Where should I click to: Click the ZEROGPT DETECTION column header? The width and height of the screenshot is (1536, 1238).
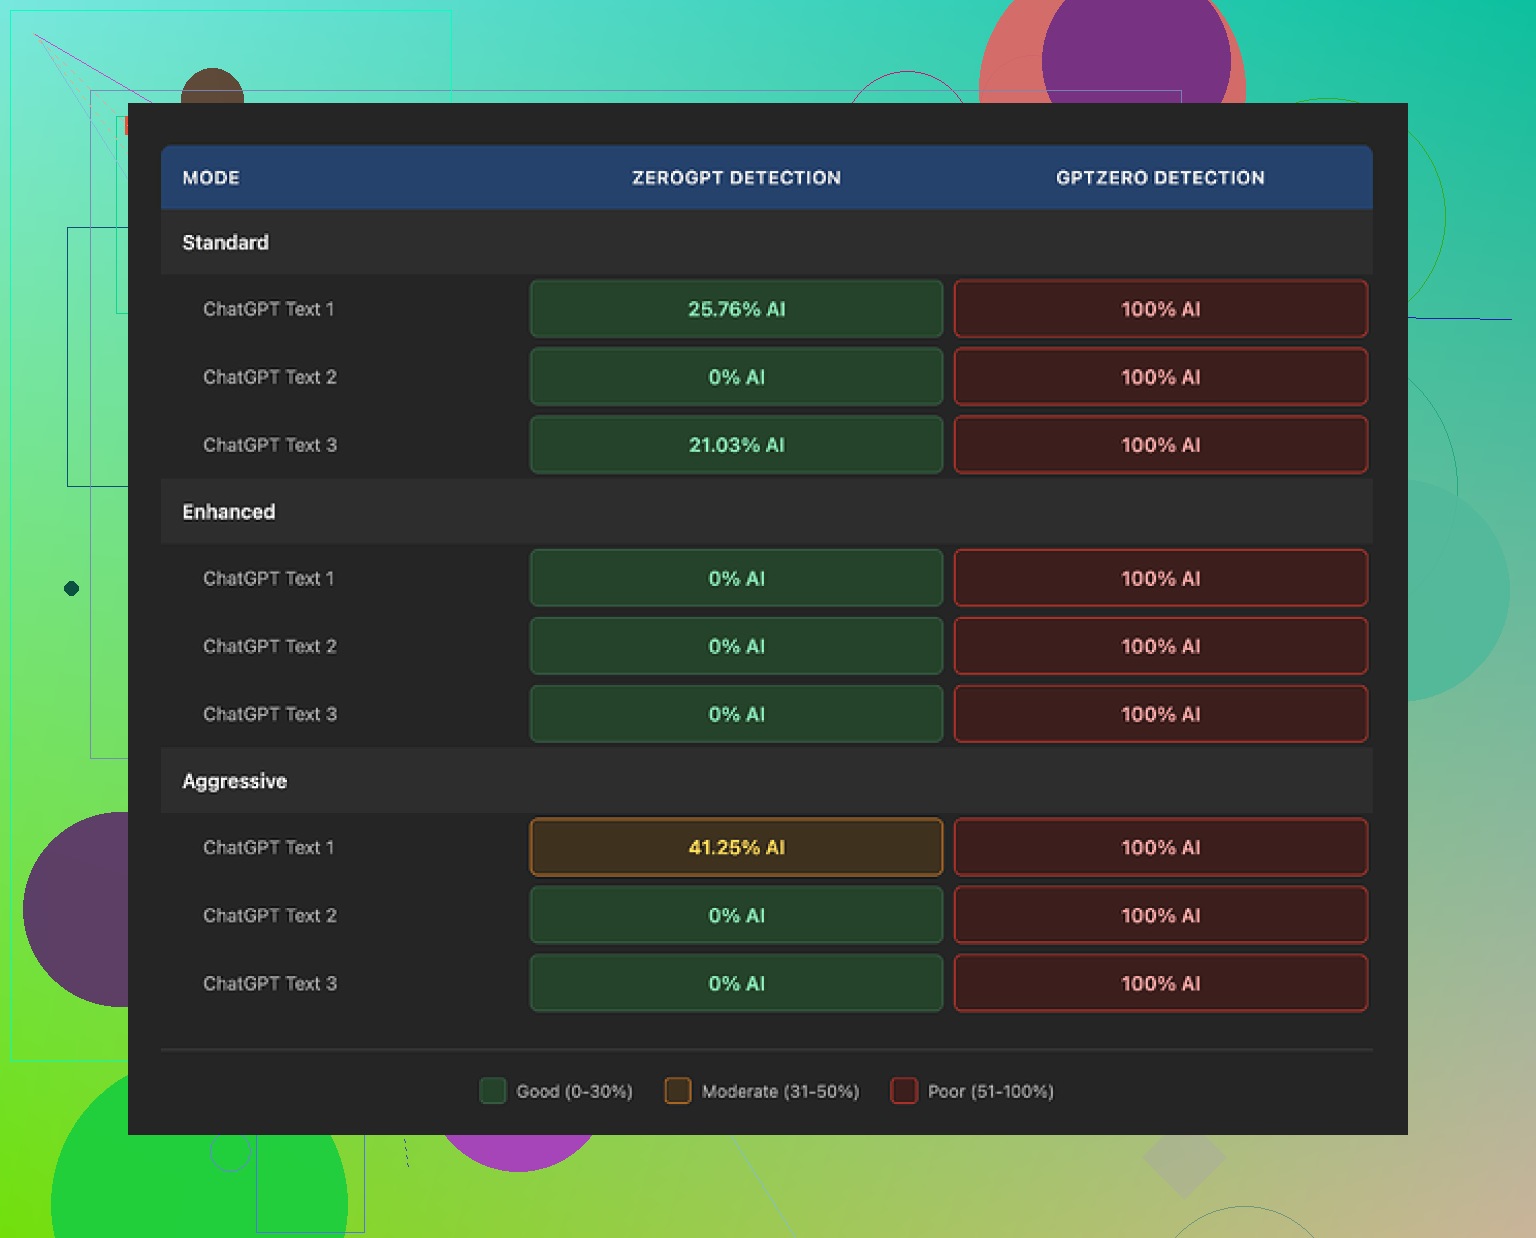[x=736, y=178]
